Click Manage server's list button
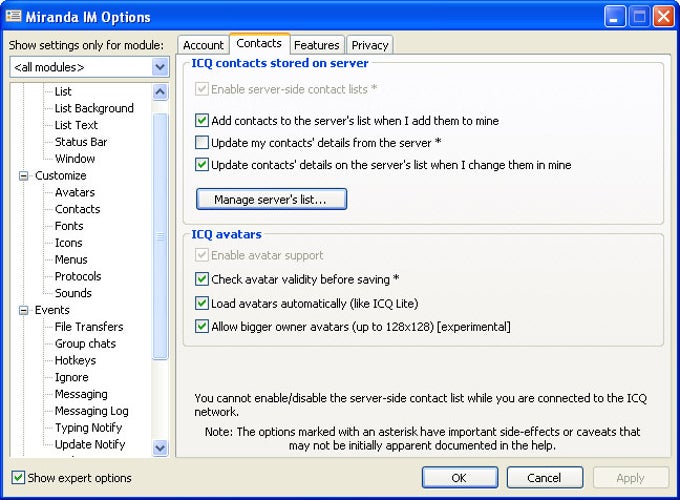 tap(271, 199)
